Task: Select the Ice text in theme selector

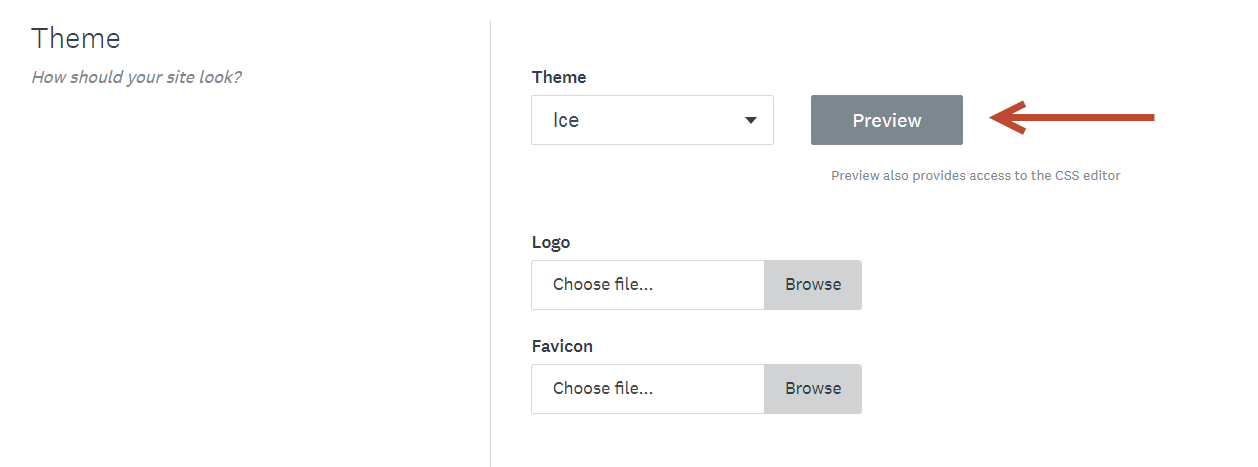Action: tap(566, 121)
